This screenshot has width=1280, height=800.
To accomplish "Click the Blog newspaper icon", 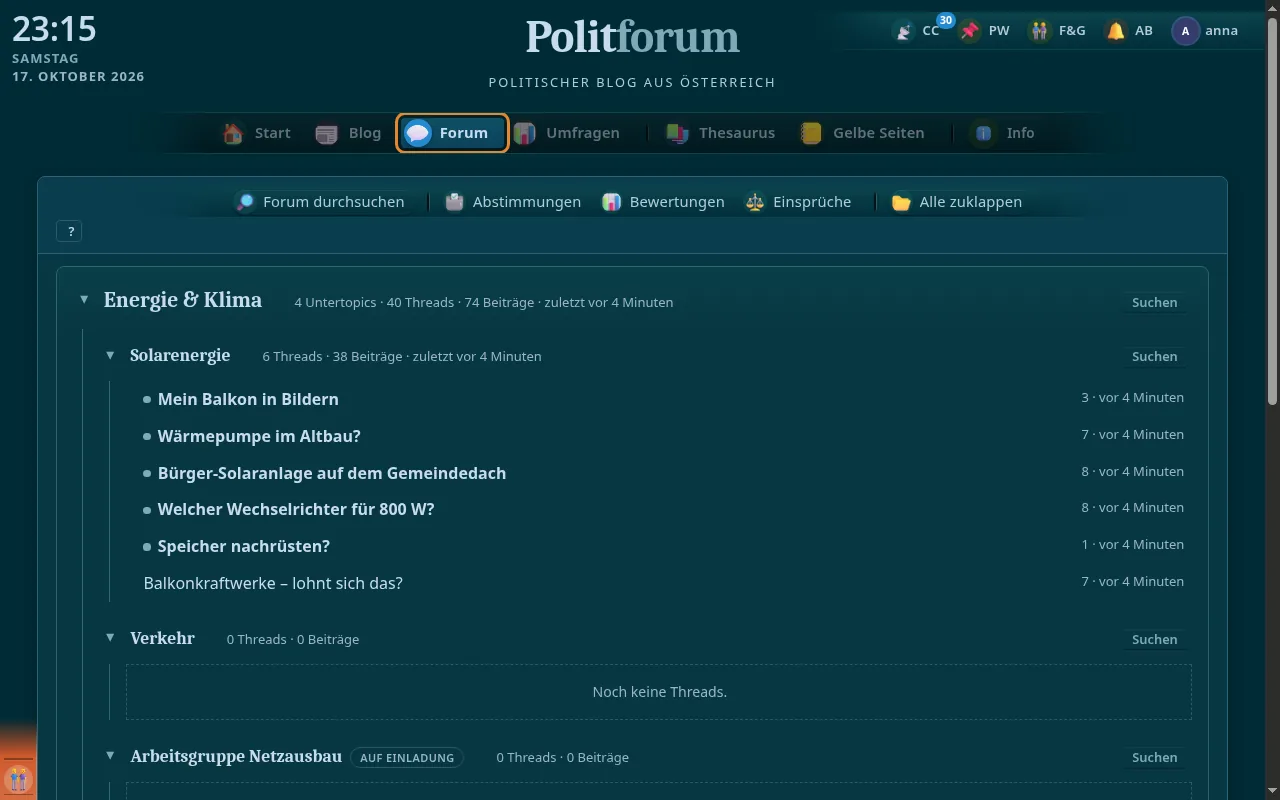I will pyautogui.click(x=326, y=133).
